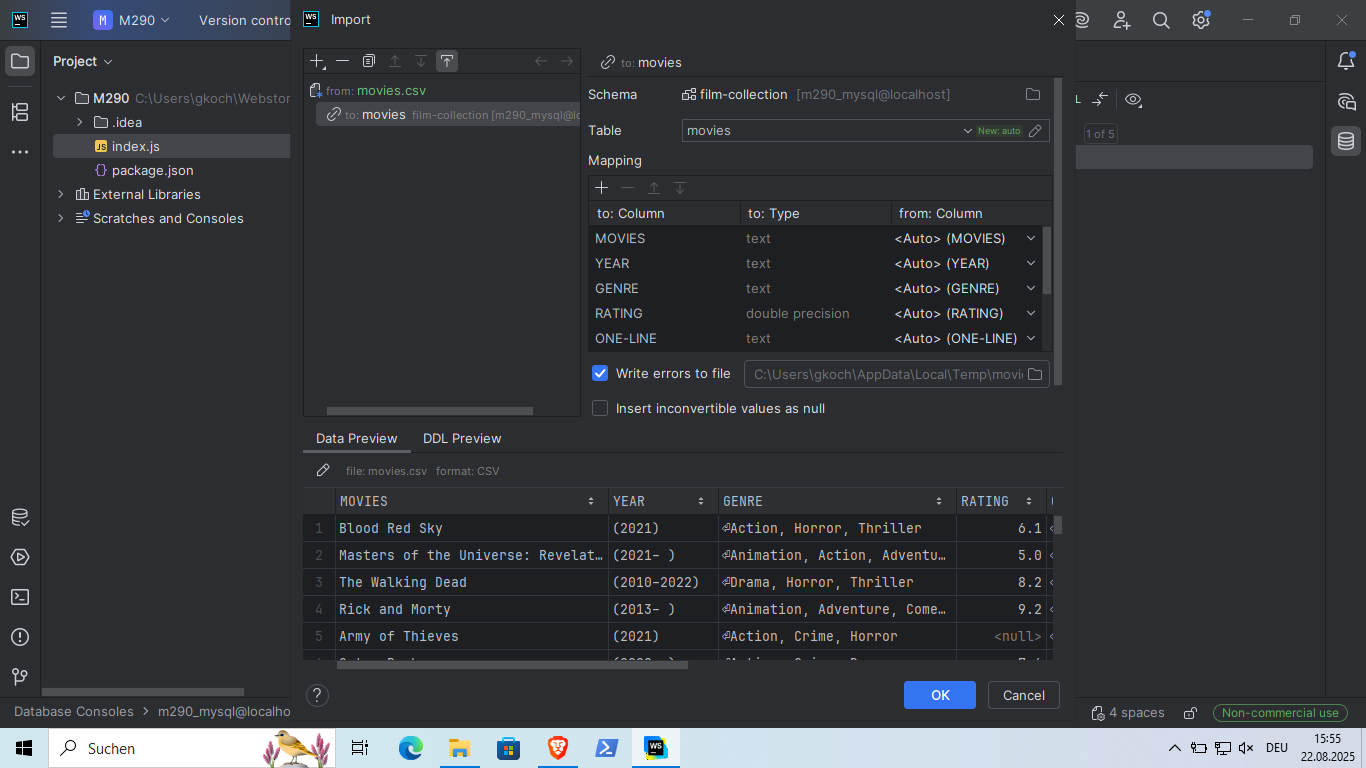Open the Terminal tool window icon

pos(20,597)
